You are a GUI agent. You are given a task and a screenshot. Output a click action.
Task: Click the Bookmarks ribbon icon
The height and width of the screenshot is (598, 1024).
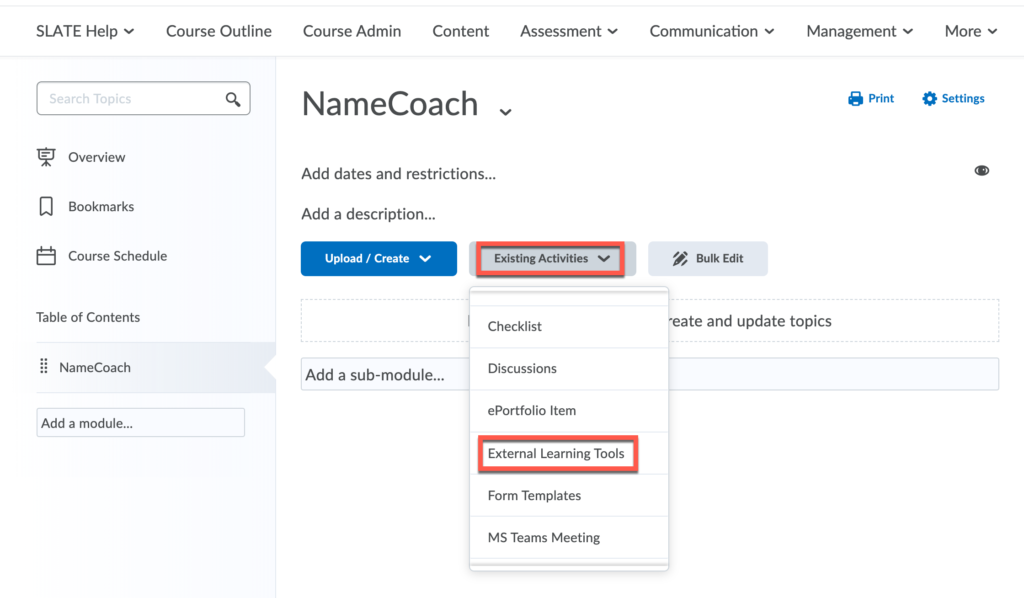[x=46, y=206]
